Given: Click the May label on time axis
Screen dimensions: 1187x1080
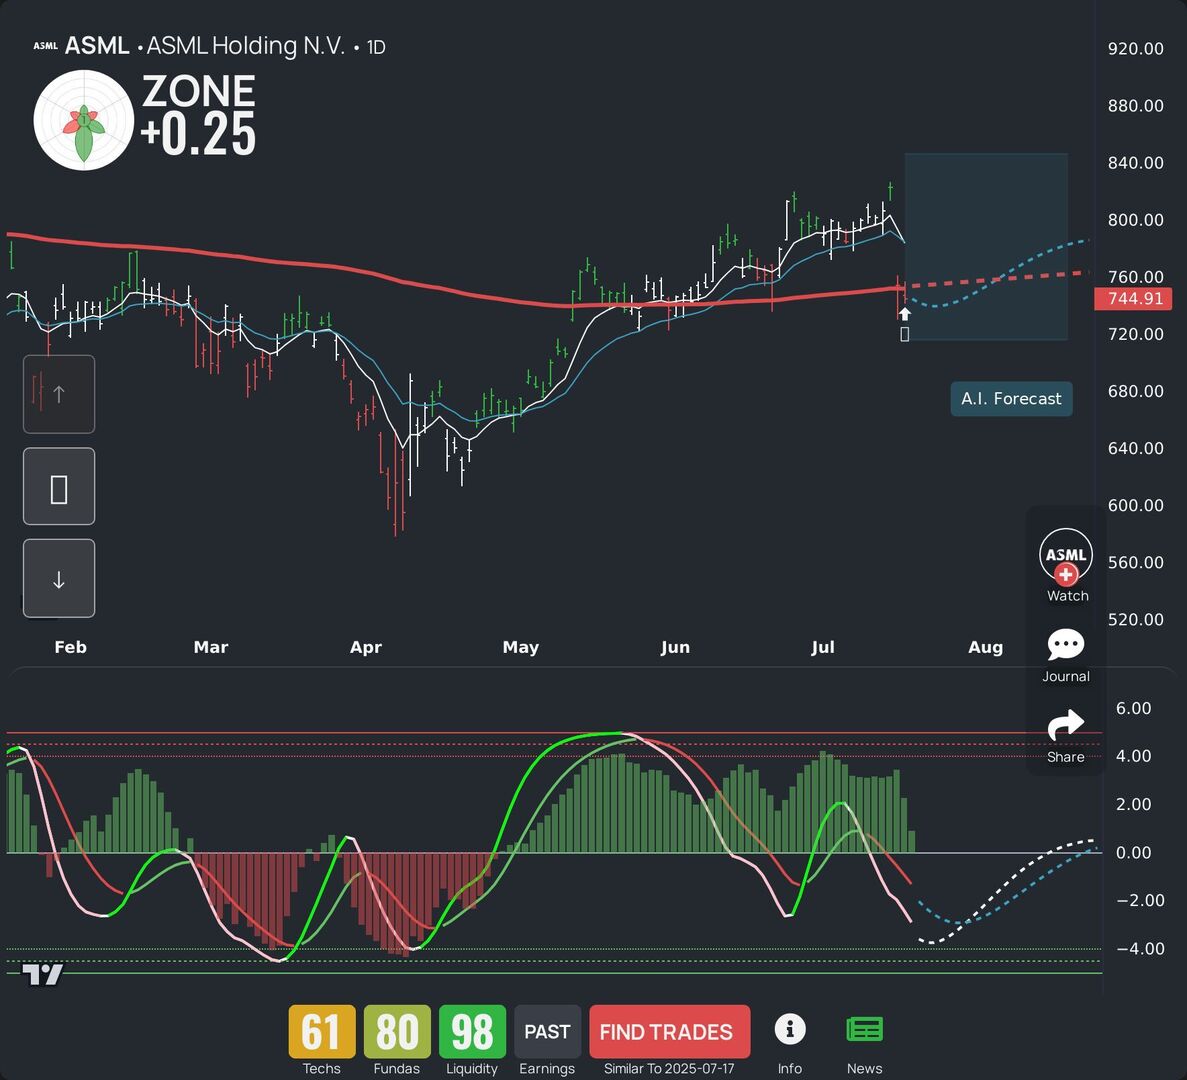Looking at the screenshot, I should pos(521,647).
